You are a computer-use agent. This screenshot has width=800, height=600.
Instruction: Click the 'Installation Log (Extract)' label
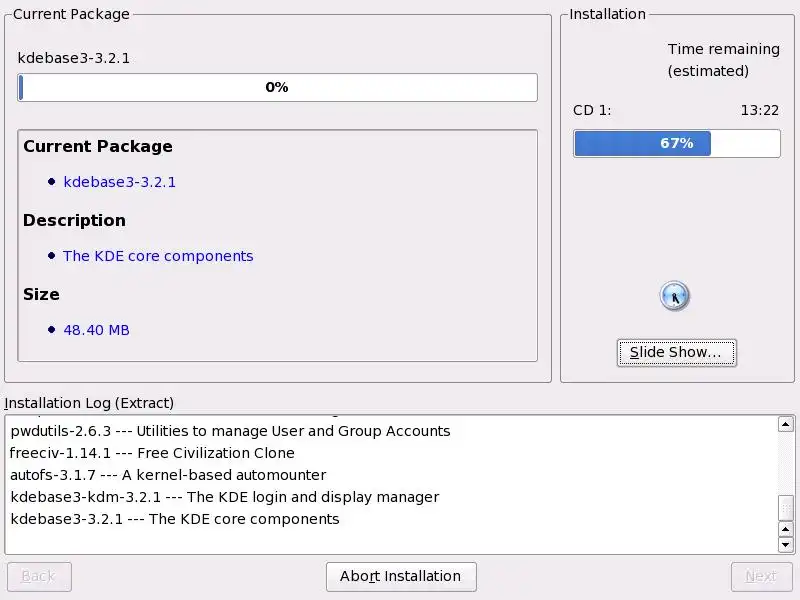(x=89, y=403)
